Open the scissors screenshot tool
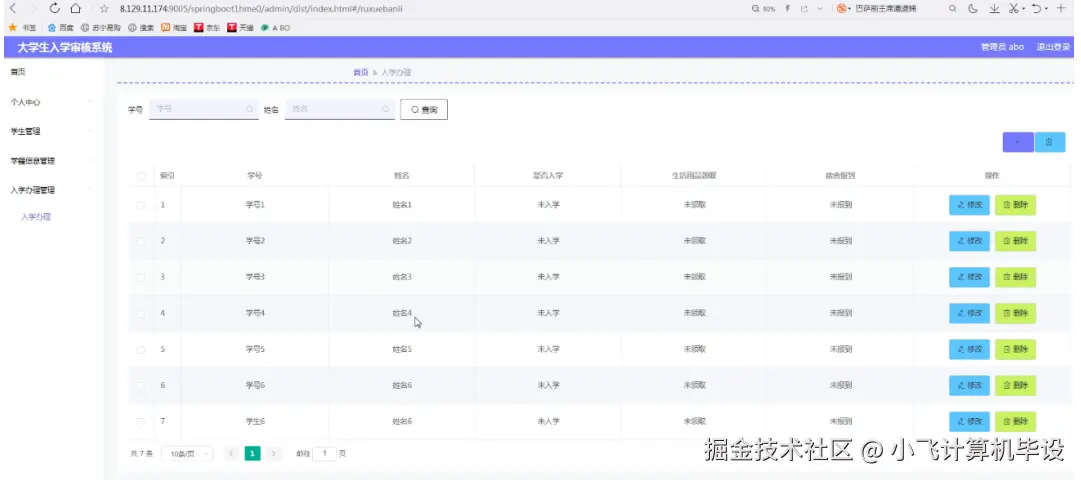 click(1014, 9)
